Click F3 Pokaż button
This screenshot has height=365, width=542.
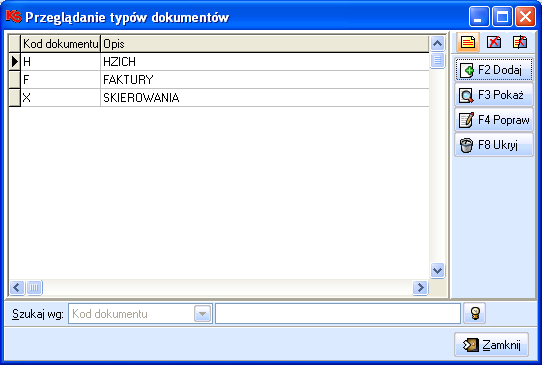[494, 95]
